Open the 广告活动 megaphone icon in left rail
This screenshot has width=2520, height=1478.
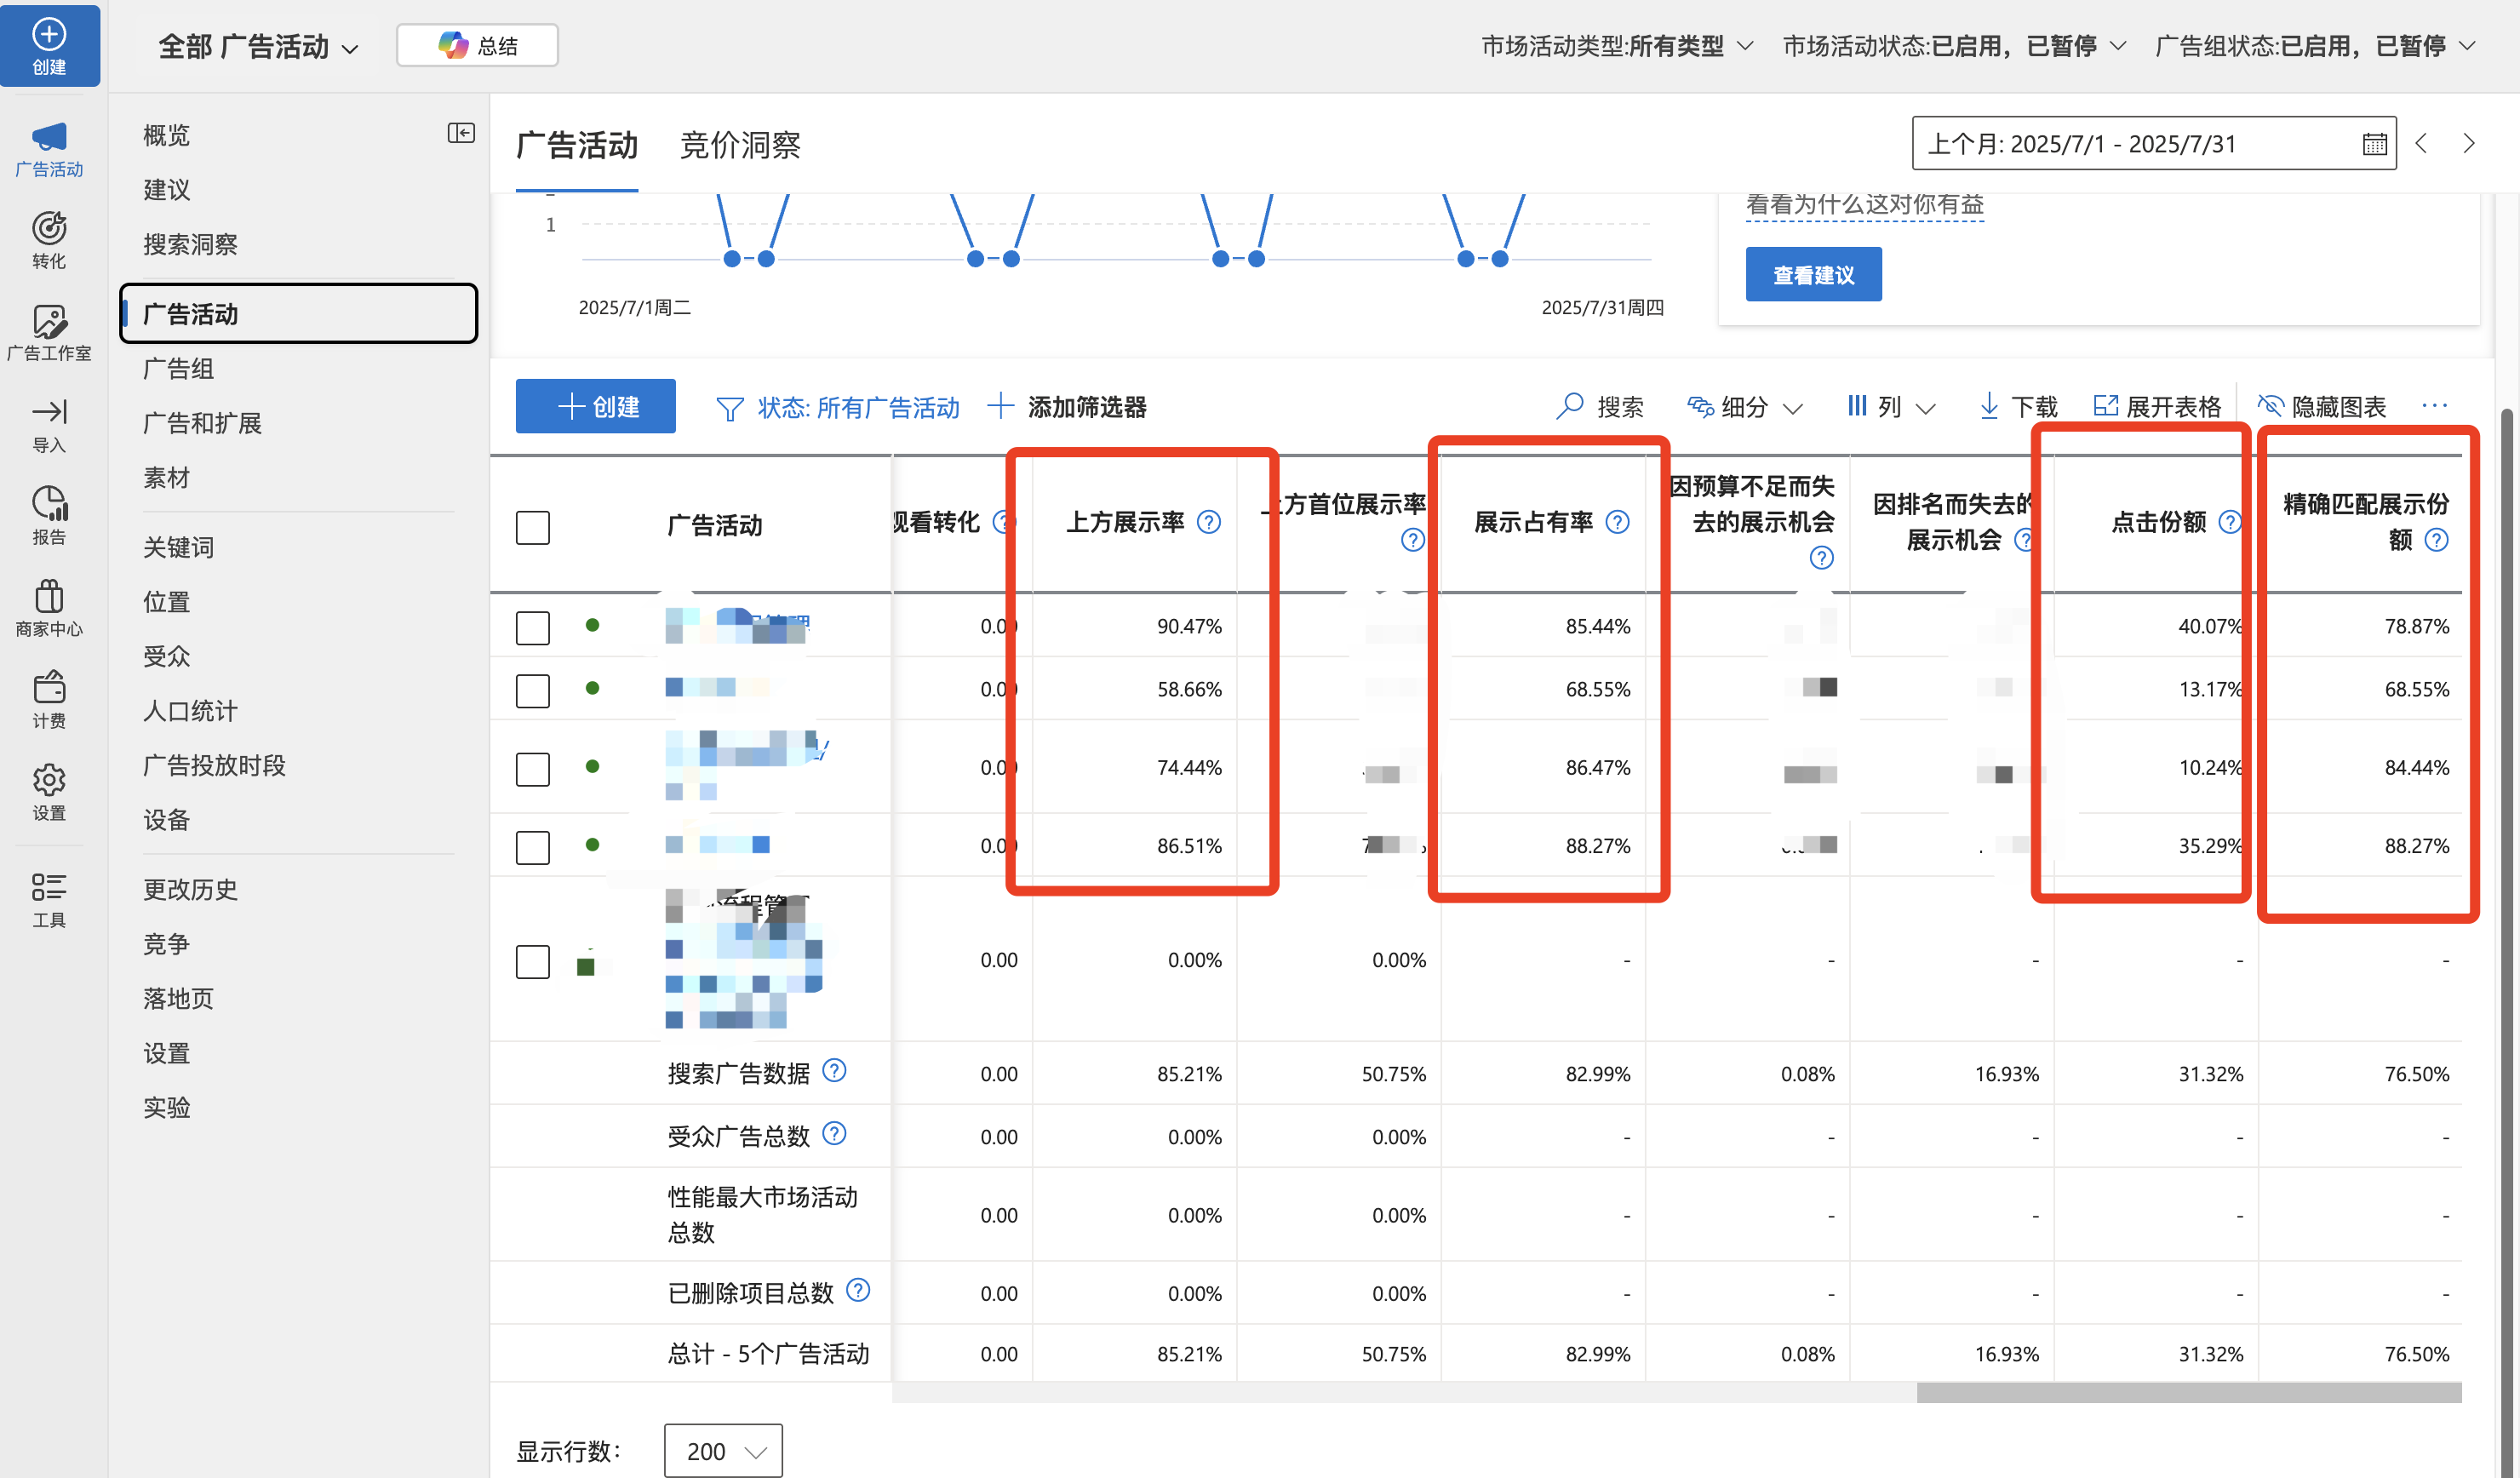click(x=49, y=137)
